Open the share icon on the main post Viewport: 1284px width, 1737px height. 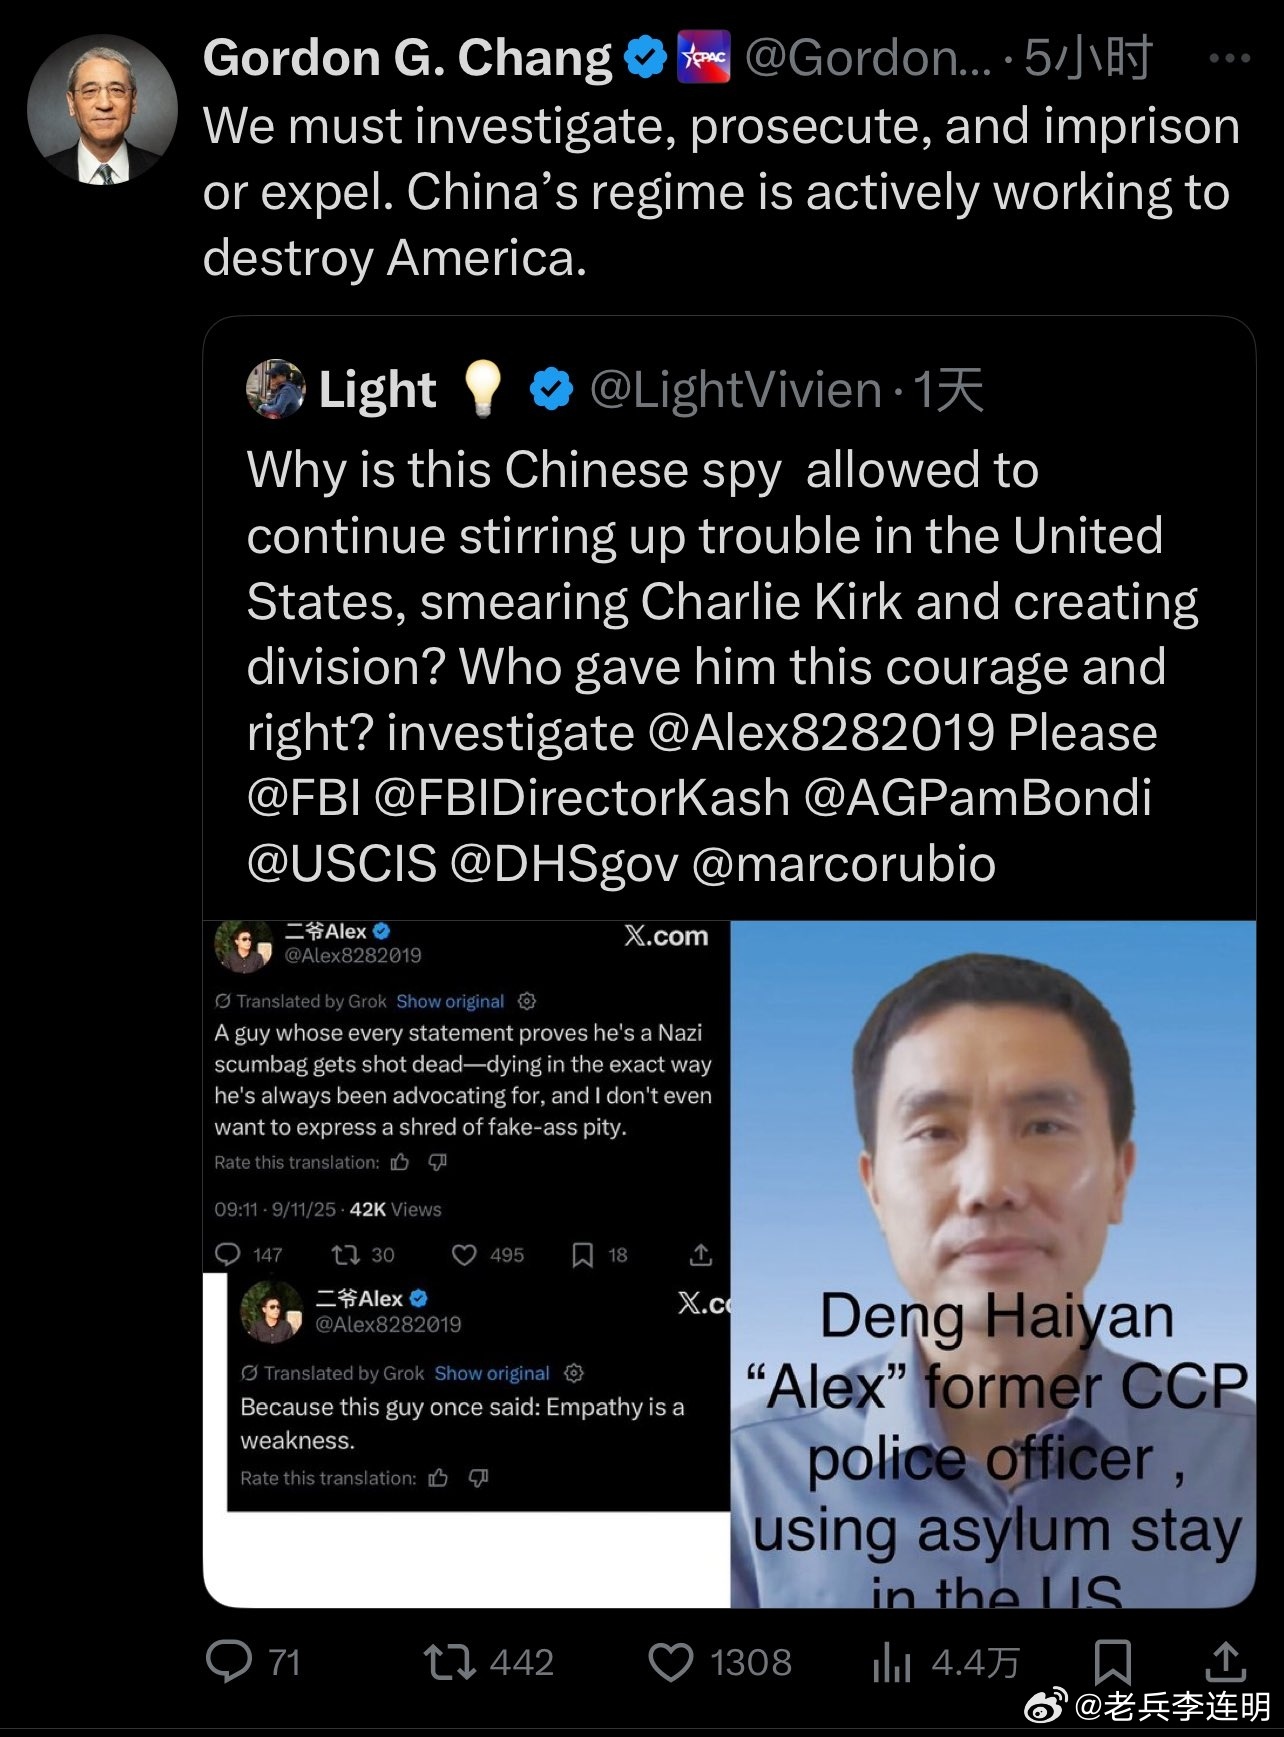(x=1225, y=1661)
